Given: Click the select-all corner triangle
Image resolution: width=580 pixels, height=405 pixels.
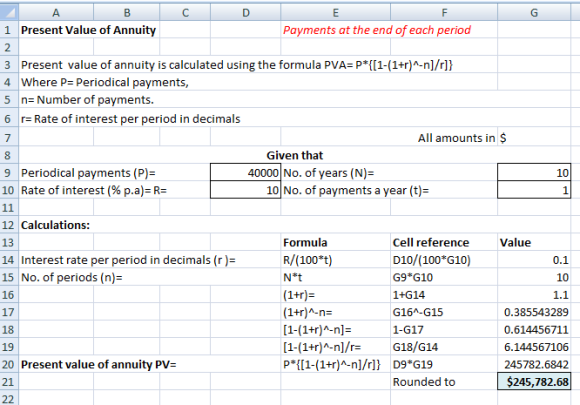Looking at the screenshot, I should pyautogui.click(x=9, y=12).
